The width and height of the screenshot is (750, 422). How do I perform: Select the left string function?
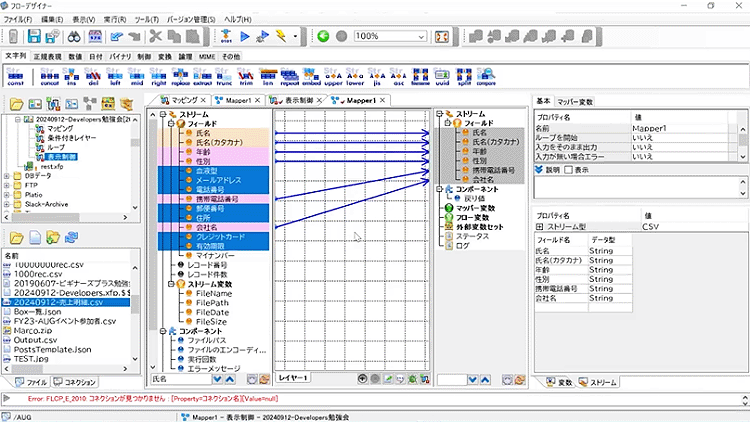click(x=115, y=77)
